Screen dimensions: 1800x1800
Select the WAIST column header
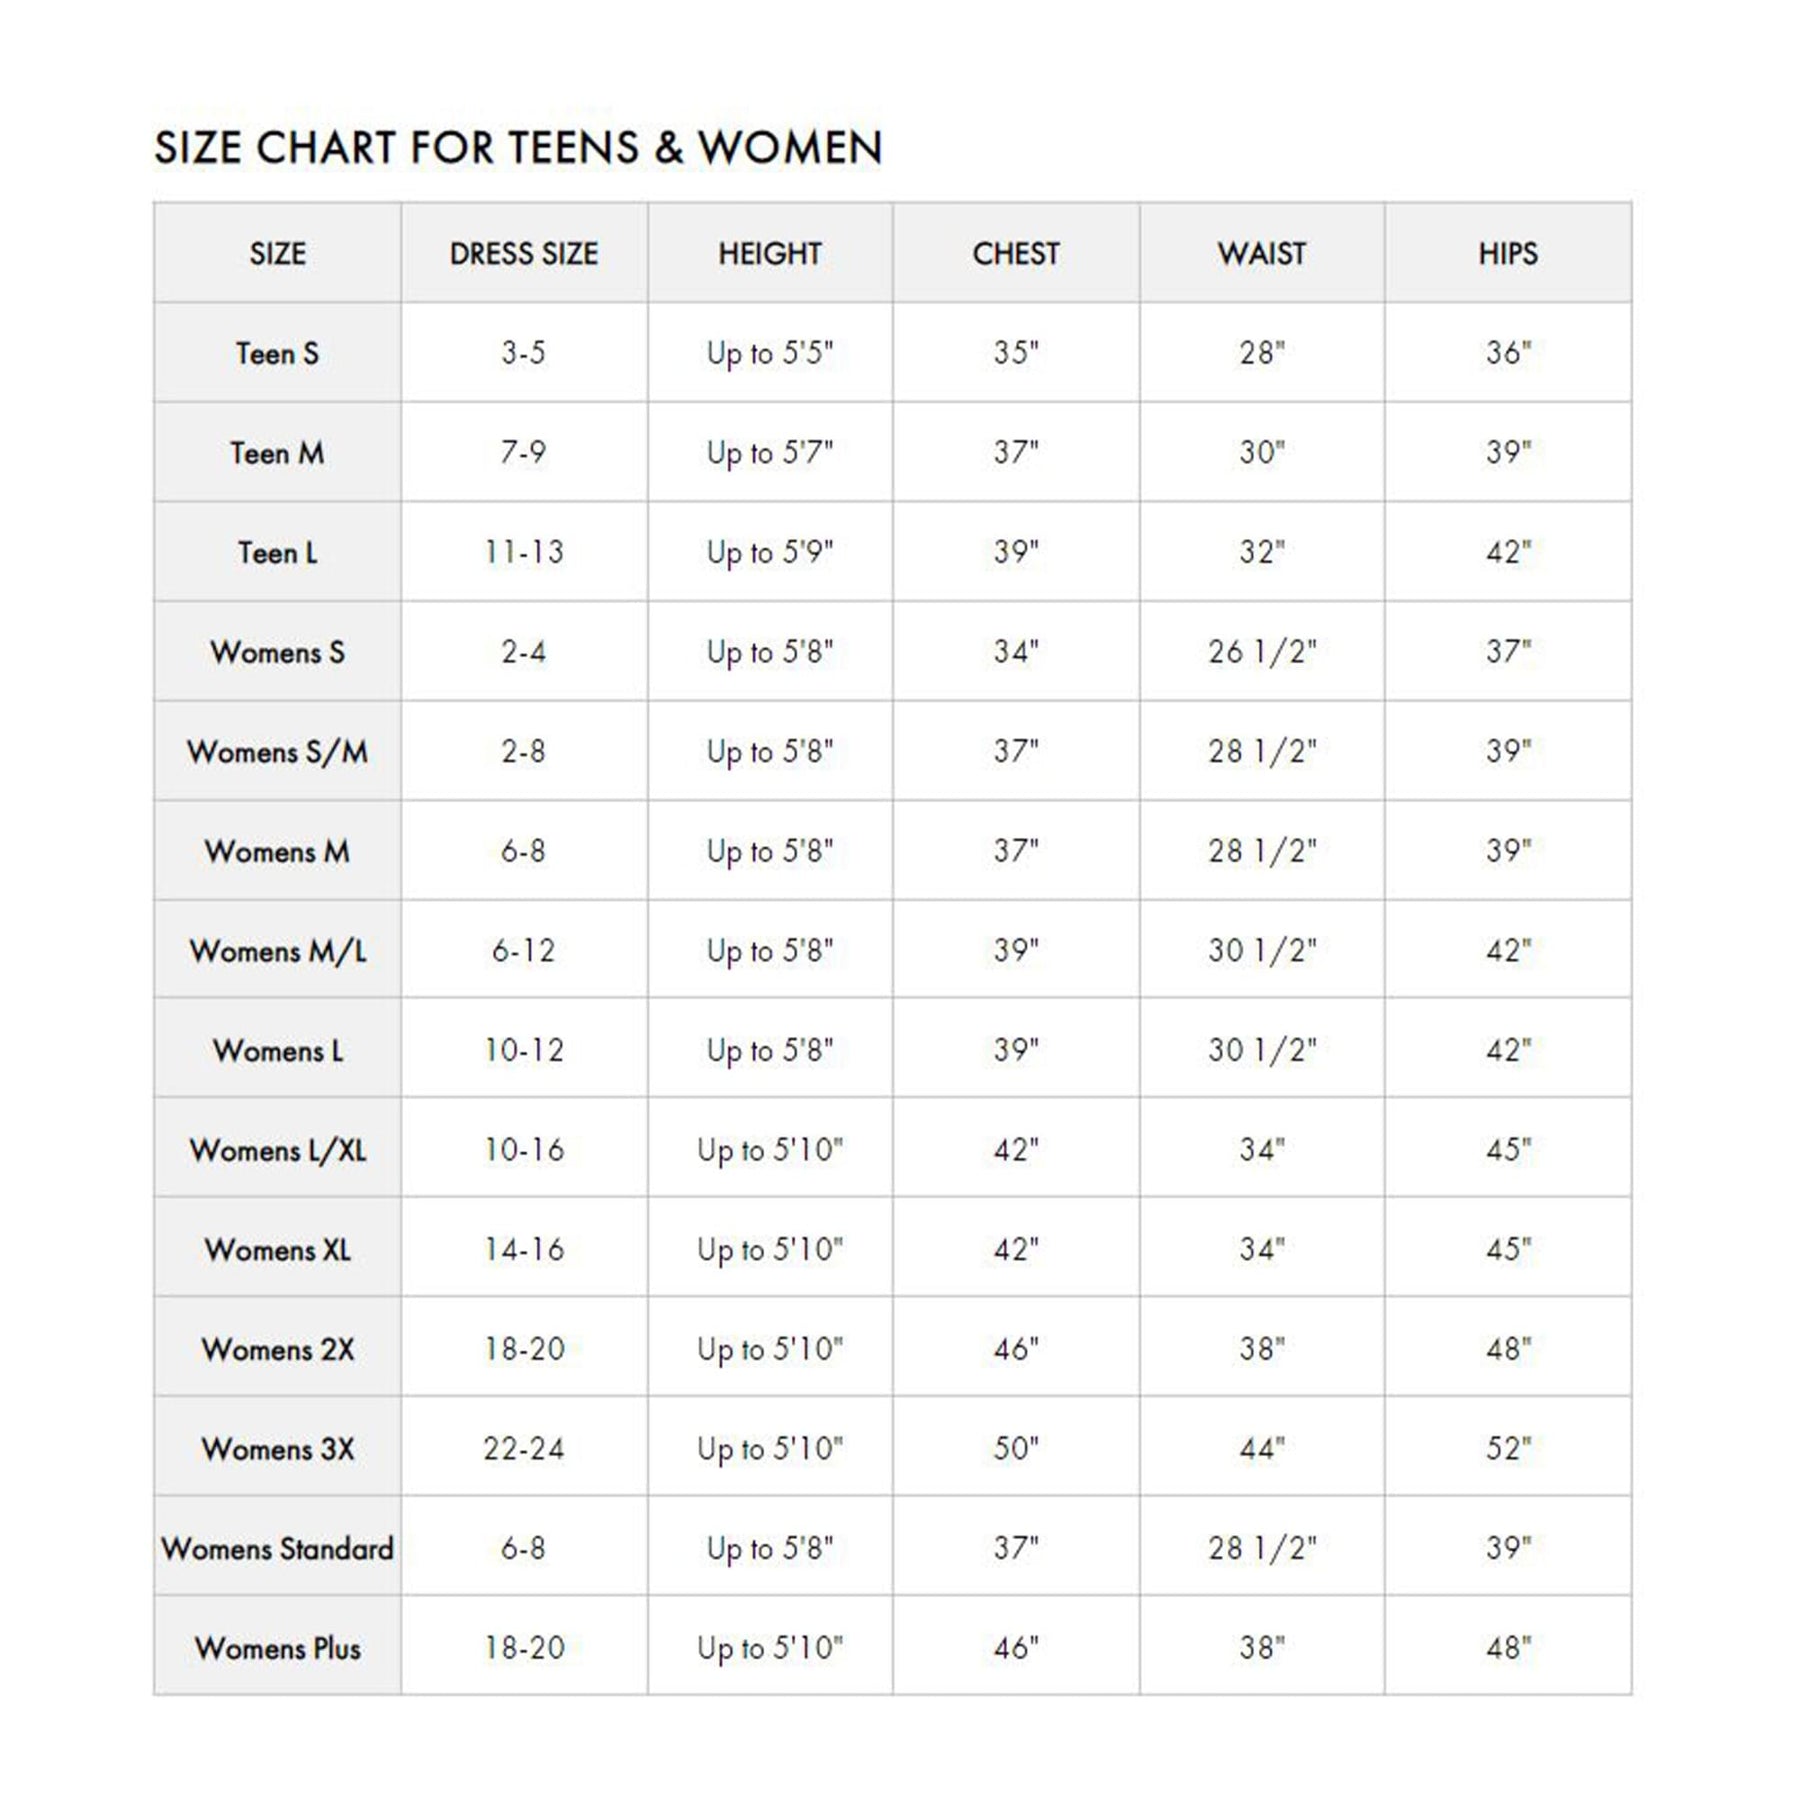1262,254
